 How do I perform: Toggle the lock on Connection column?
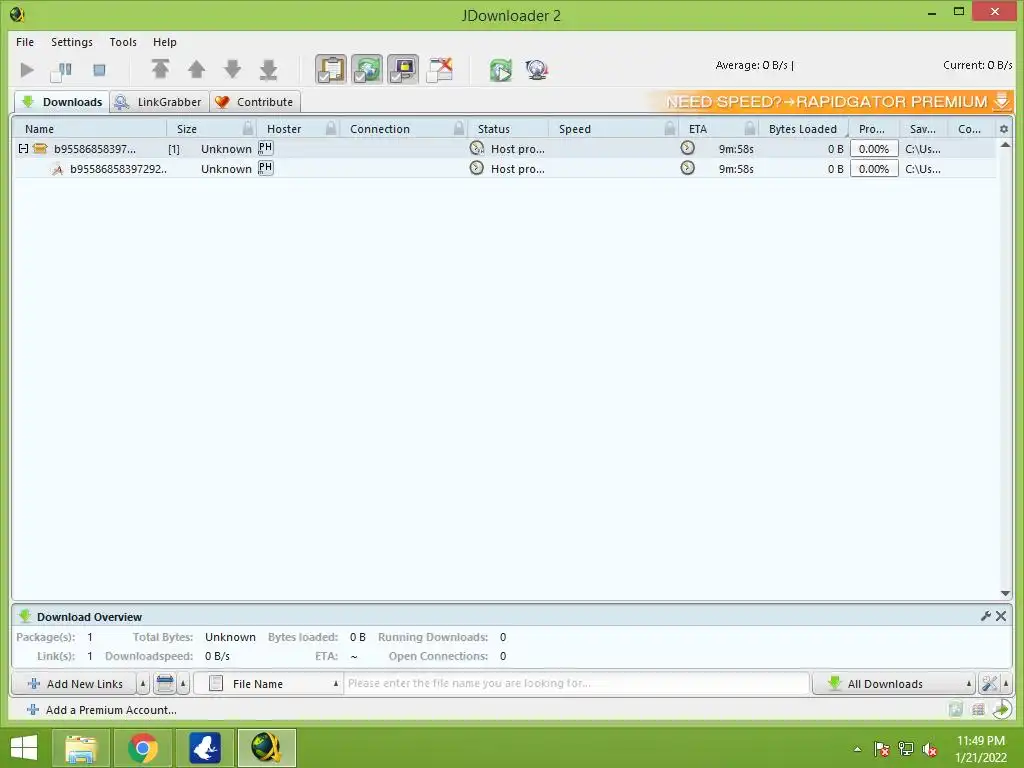459,128
